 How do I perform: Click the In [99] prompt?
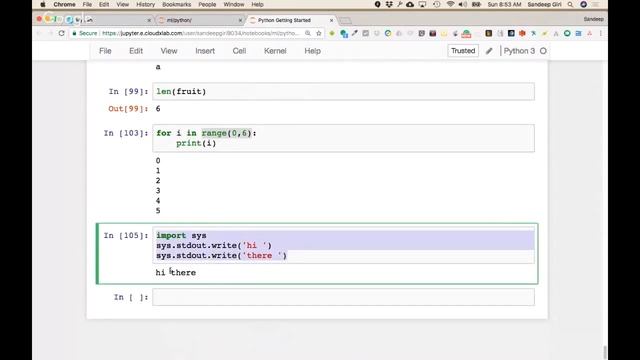[128, 91]
